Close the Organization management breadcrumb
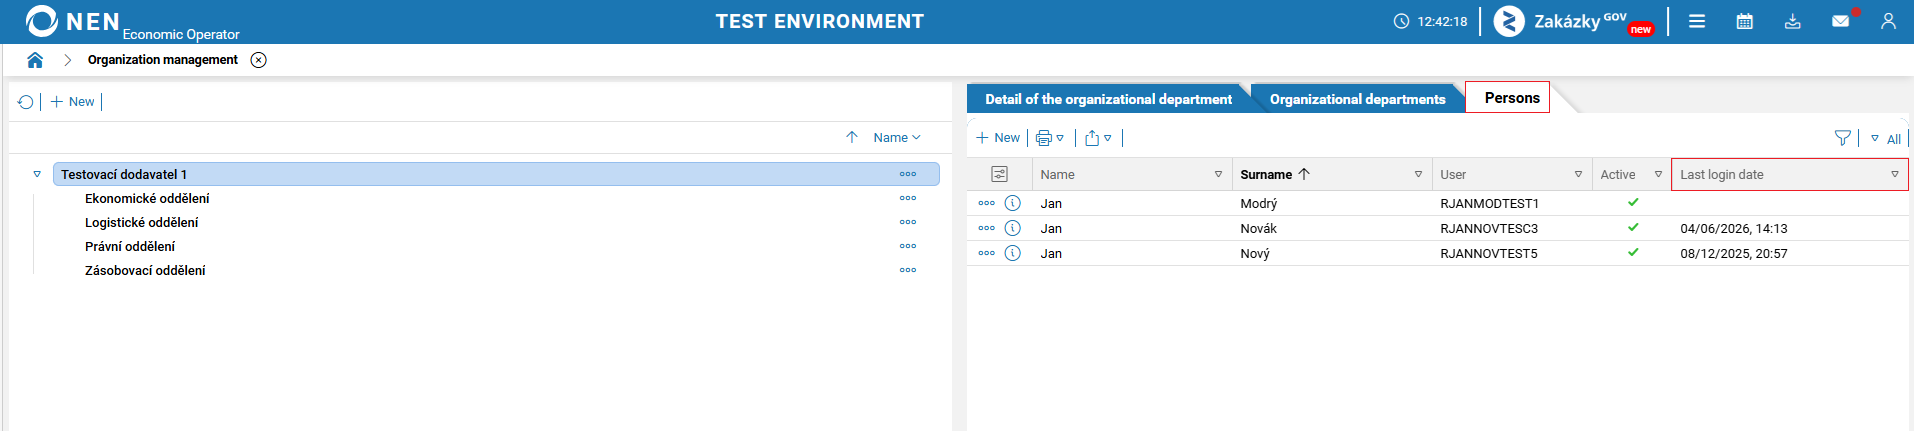The height and width of the screenshot is (431, 1914). (258, 60)
